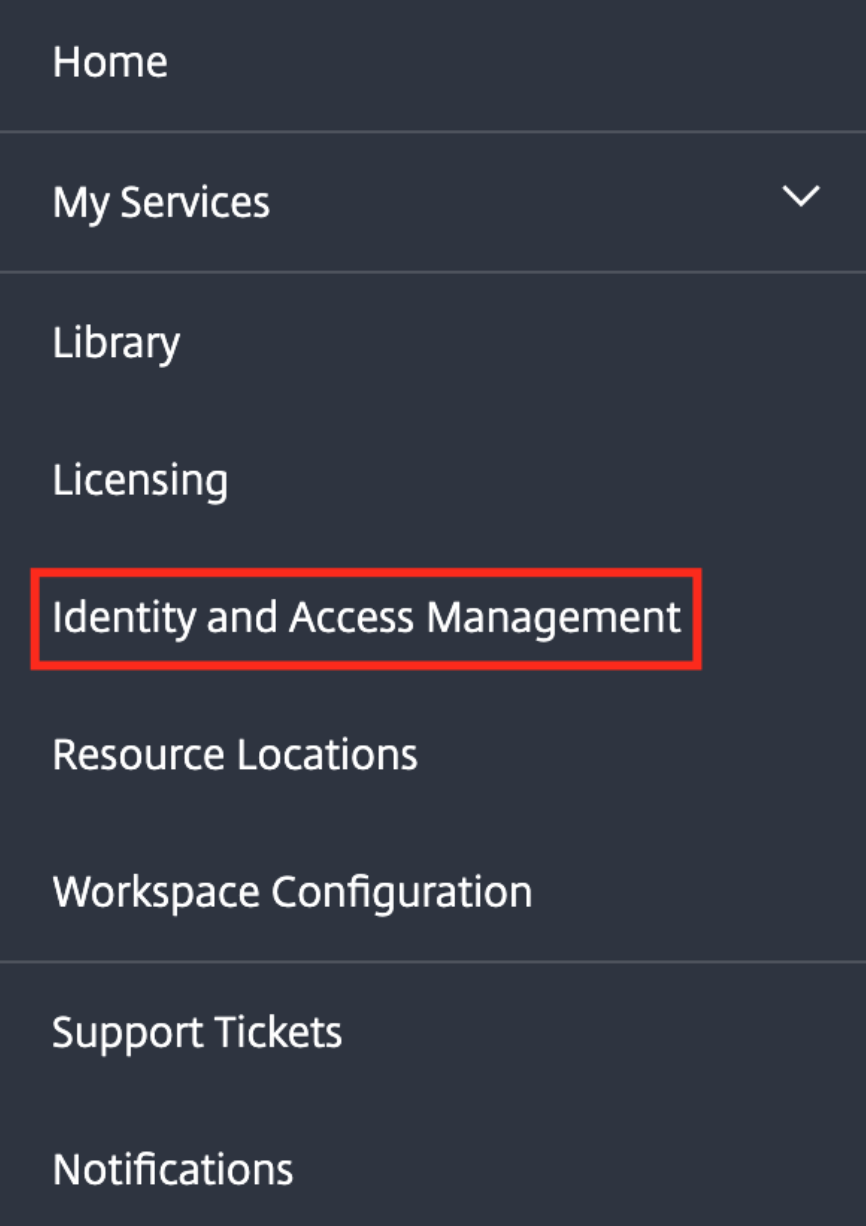Navigate to Resource Locations
Screen dimensions: 866x1226
pyautogui.click(x=235, y=754)
